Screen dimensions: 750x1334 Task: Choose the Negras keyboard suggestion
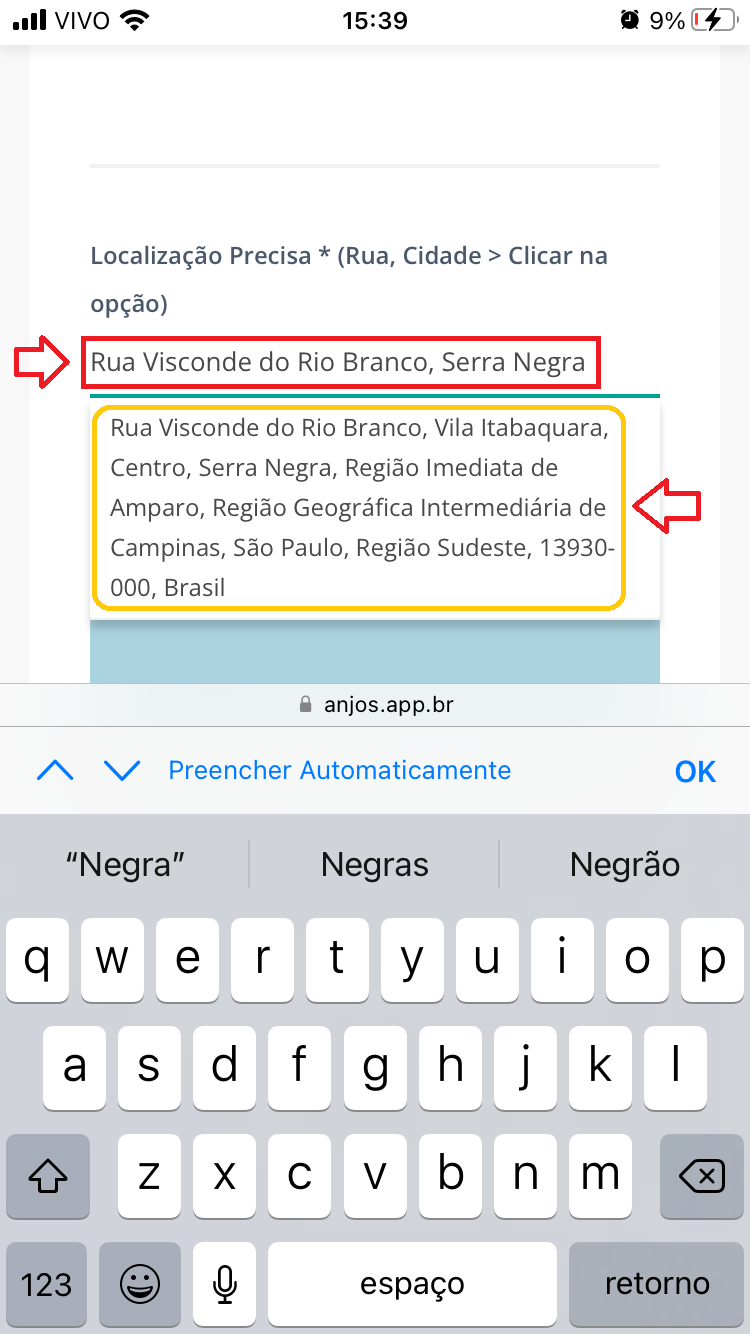pyautogui.click(x=375, y=864)
